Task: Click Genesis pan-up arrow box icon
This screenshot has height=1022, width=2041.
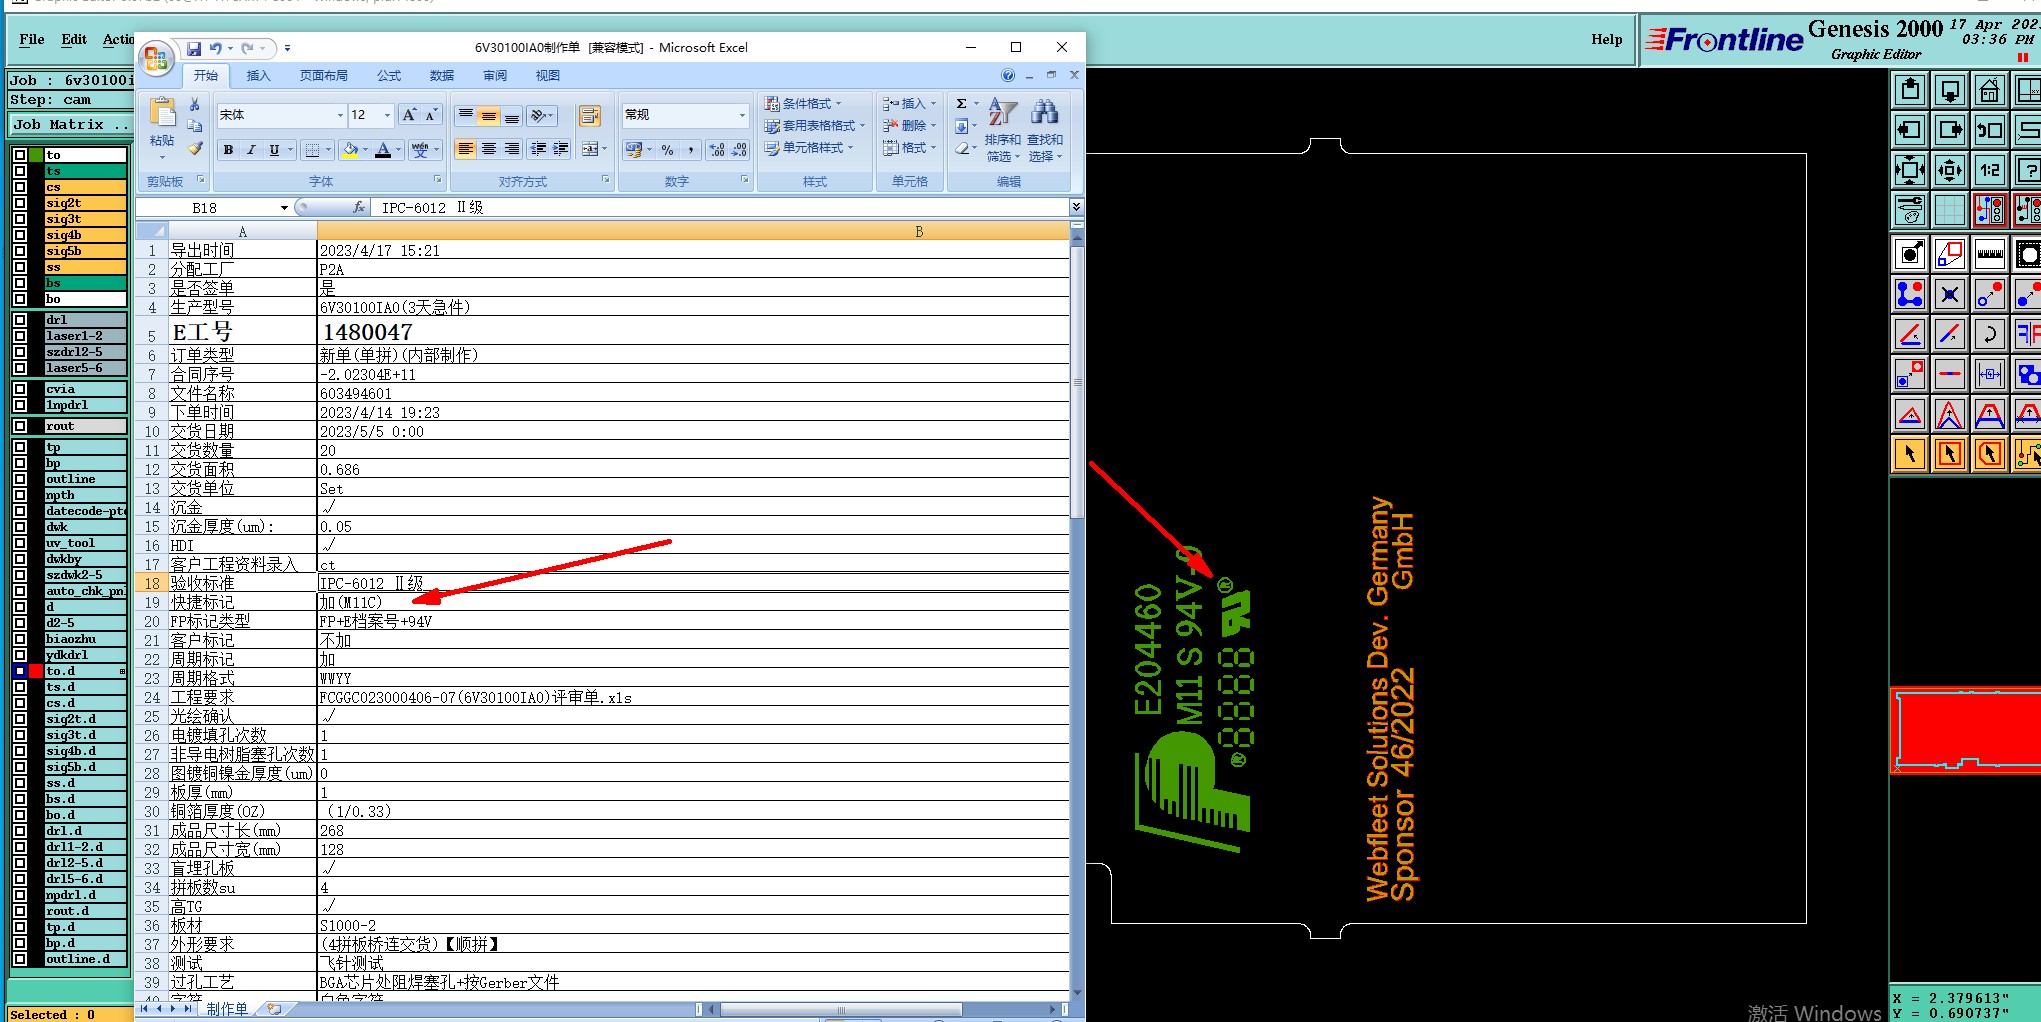Action: [1910, 91]
